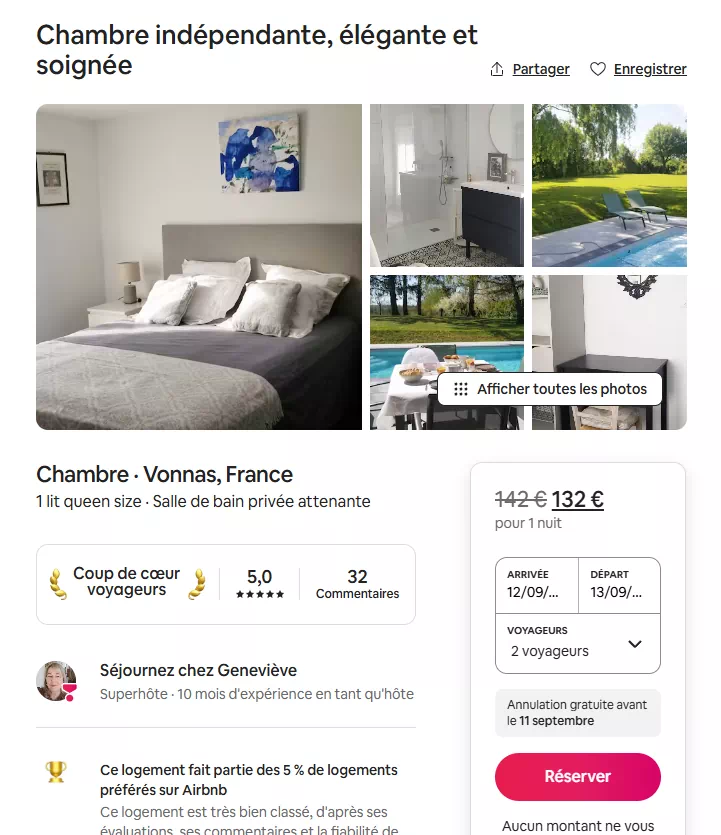Click the Enregistrer link

(x=650, y=69)
